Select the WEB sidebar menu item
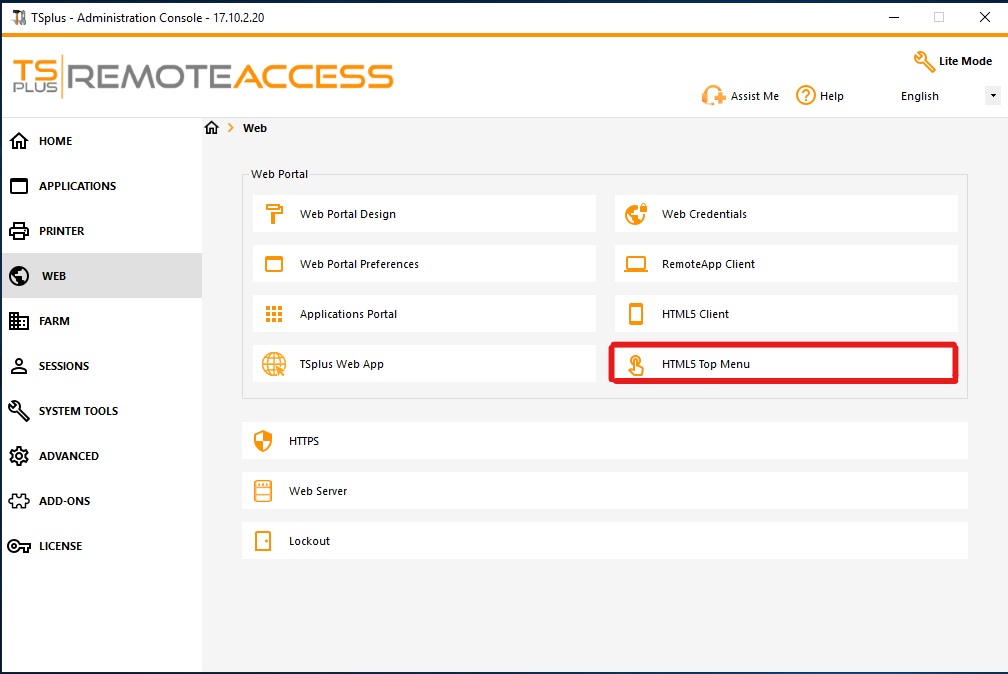The height and width of the screenshot is (674, 1008). (102, 275)
